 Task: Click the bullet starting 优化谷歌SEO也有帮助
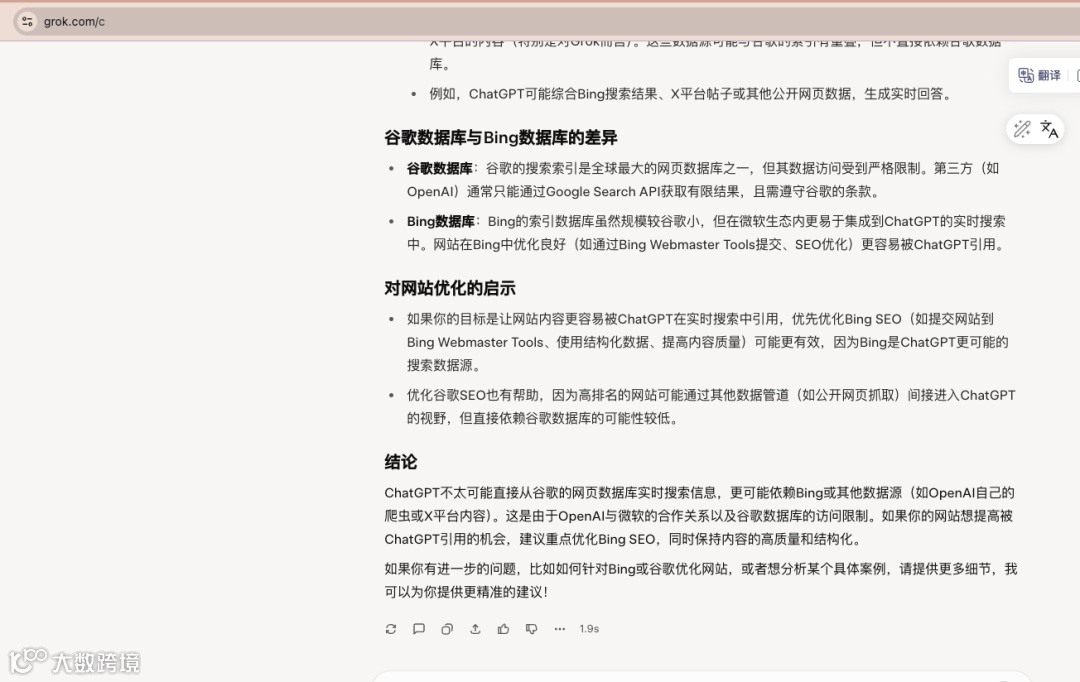(x=711, y=406)
